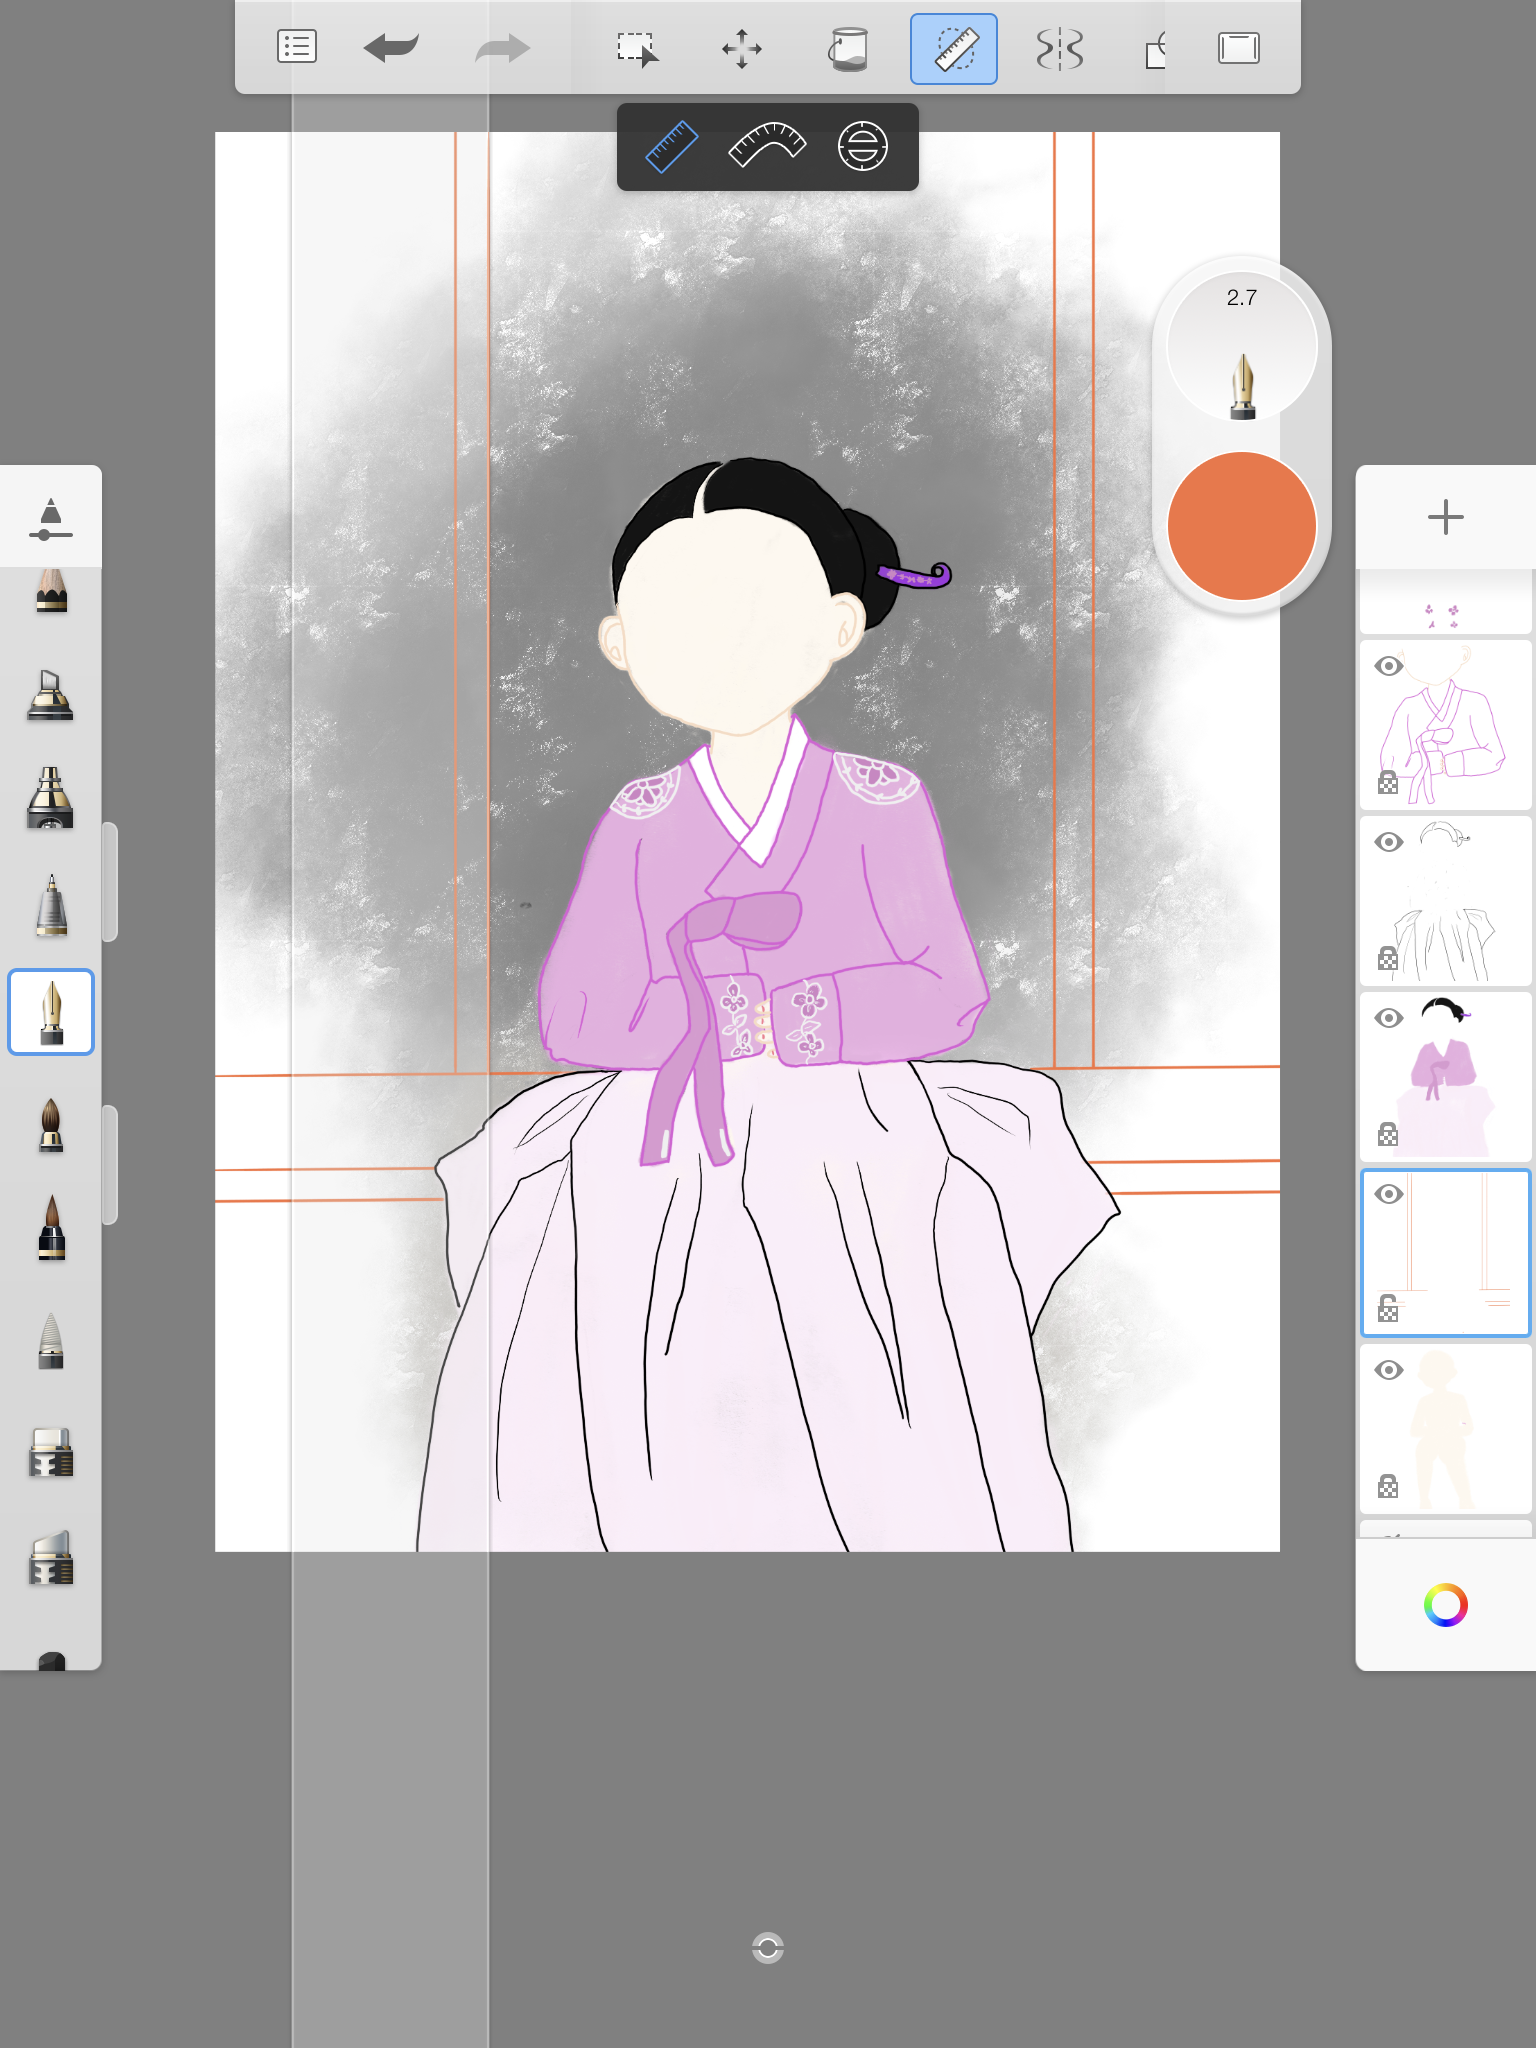Select the highlighted fountain pen brush
Image resolution: width=1536 pixels, height=2048 pixels.
(x=51, y=1012)
